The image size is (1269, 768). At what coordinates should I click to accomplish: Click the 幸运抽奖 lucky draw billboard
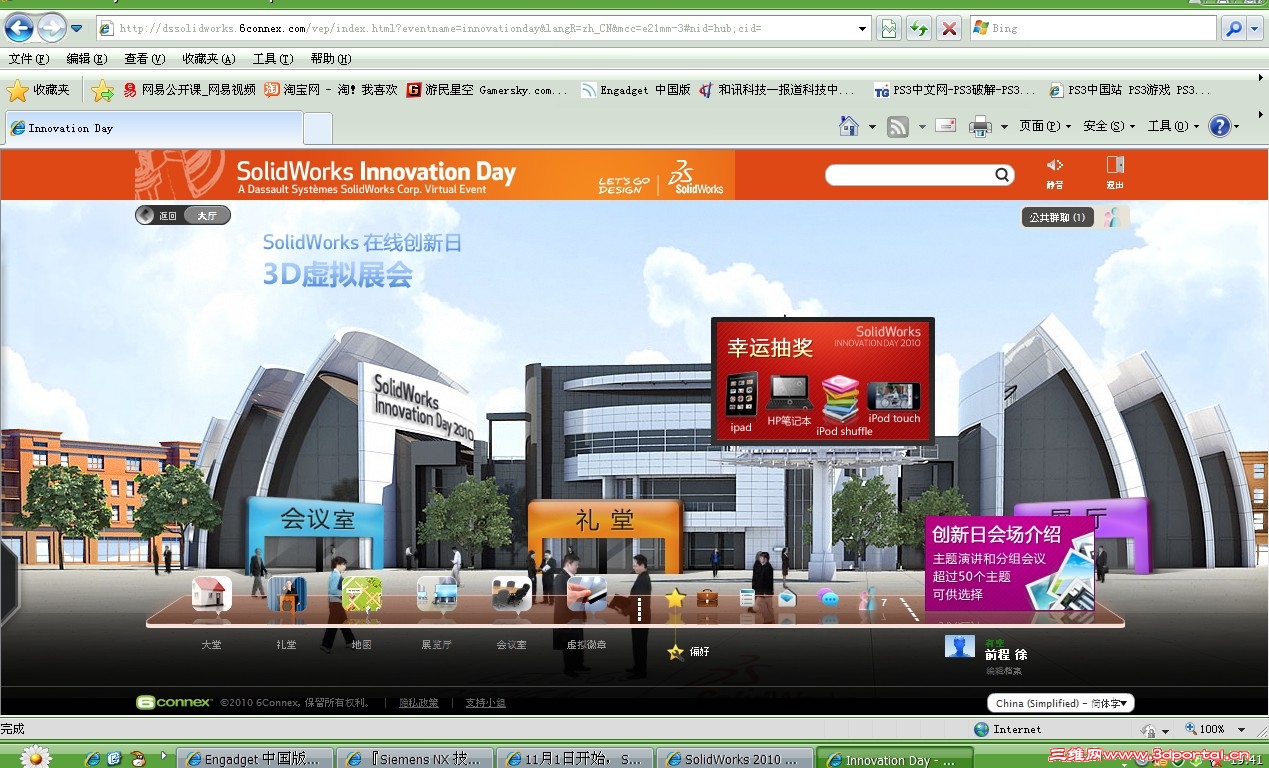823,381
